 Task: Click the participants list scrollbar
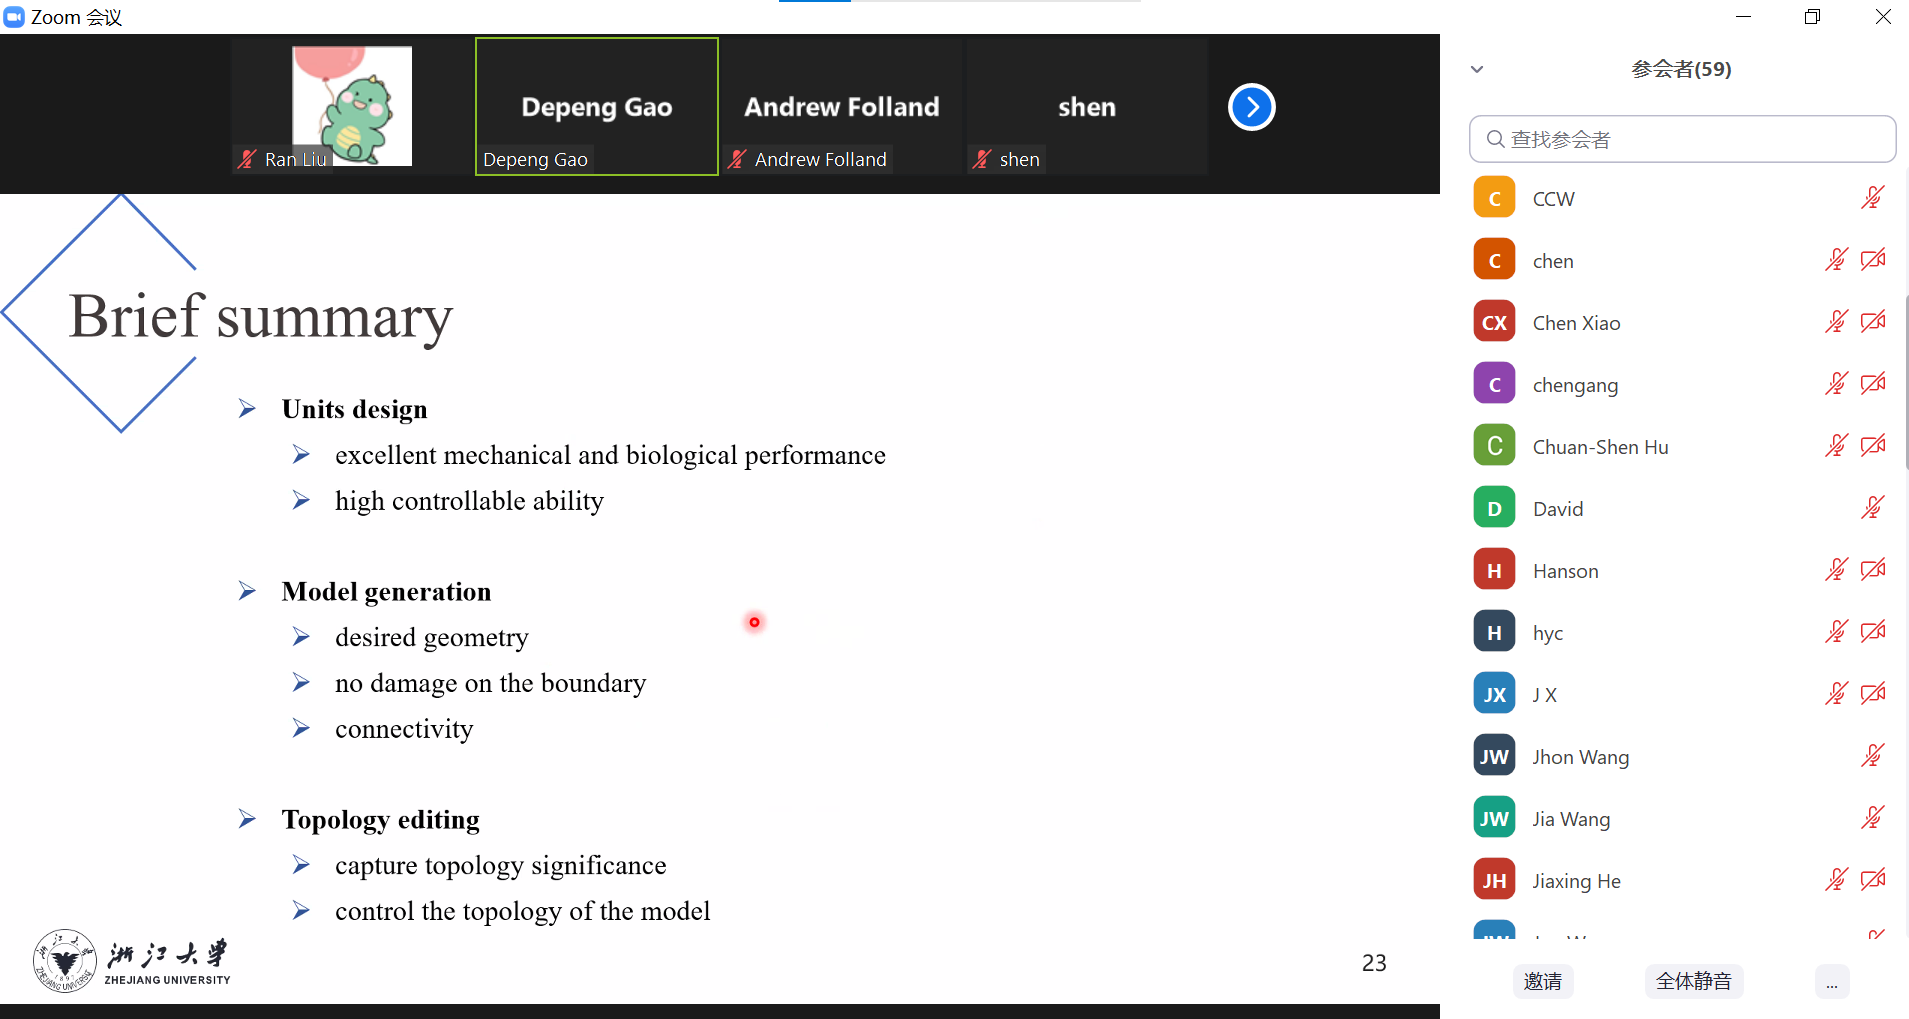click(x=1906, y=380)
